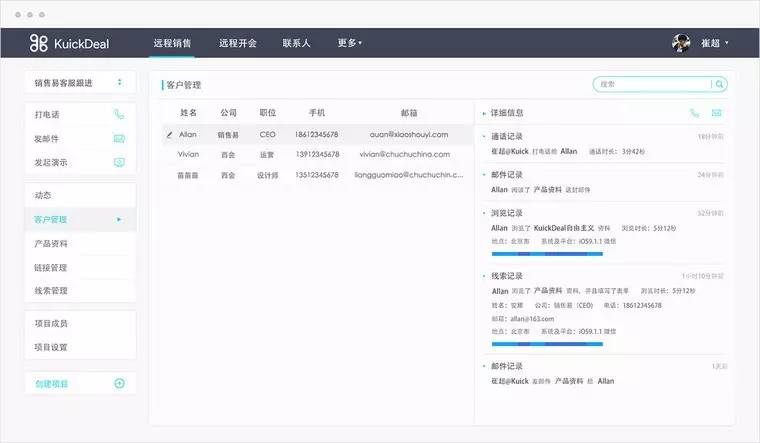
Task: Click the 搜索 search input field
Action: (x=652, y=85)
